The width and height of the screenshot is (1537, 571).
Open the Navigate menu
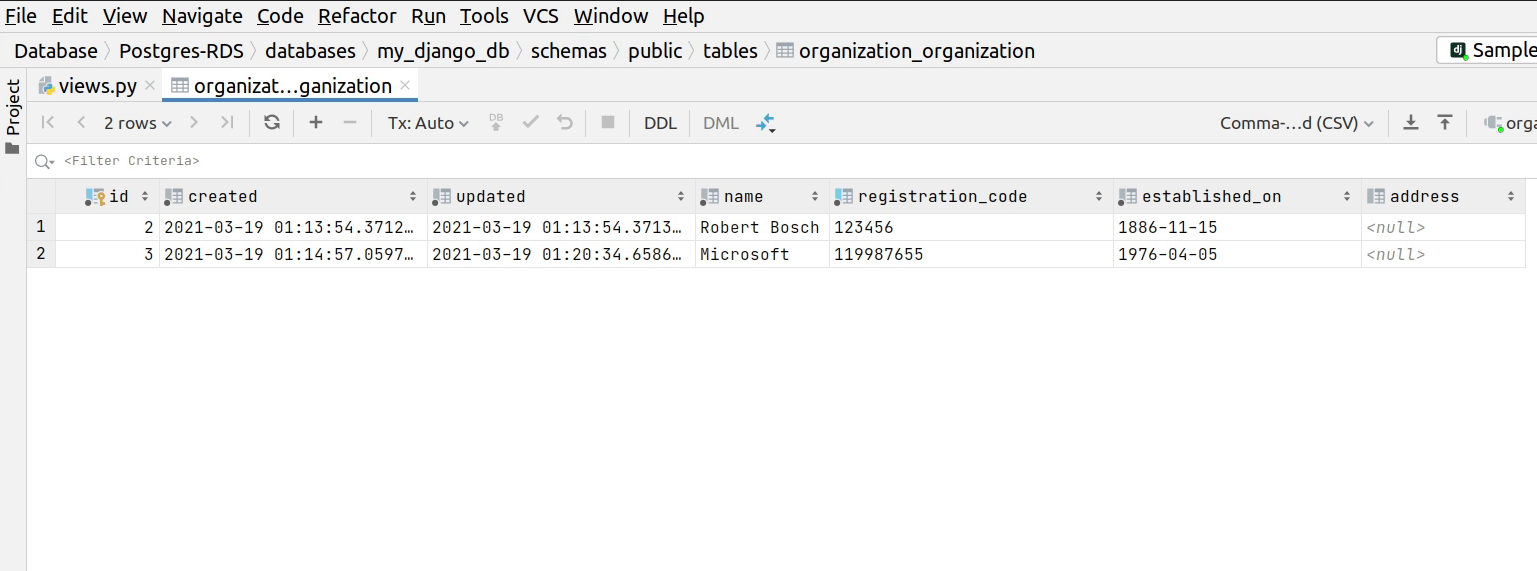(202, 16)
